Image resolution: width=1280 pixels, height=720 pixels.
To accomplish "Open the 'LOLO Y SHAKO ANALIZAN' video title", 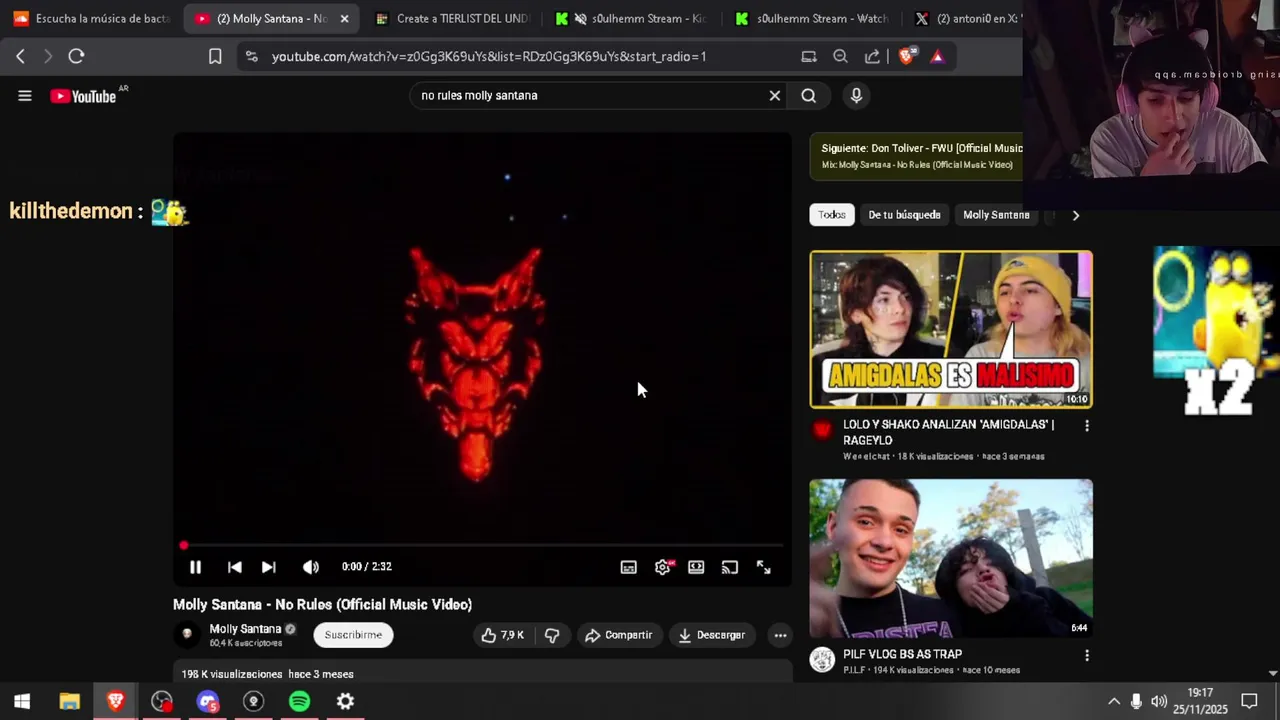I will click(x=948, y=432).
